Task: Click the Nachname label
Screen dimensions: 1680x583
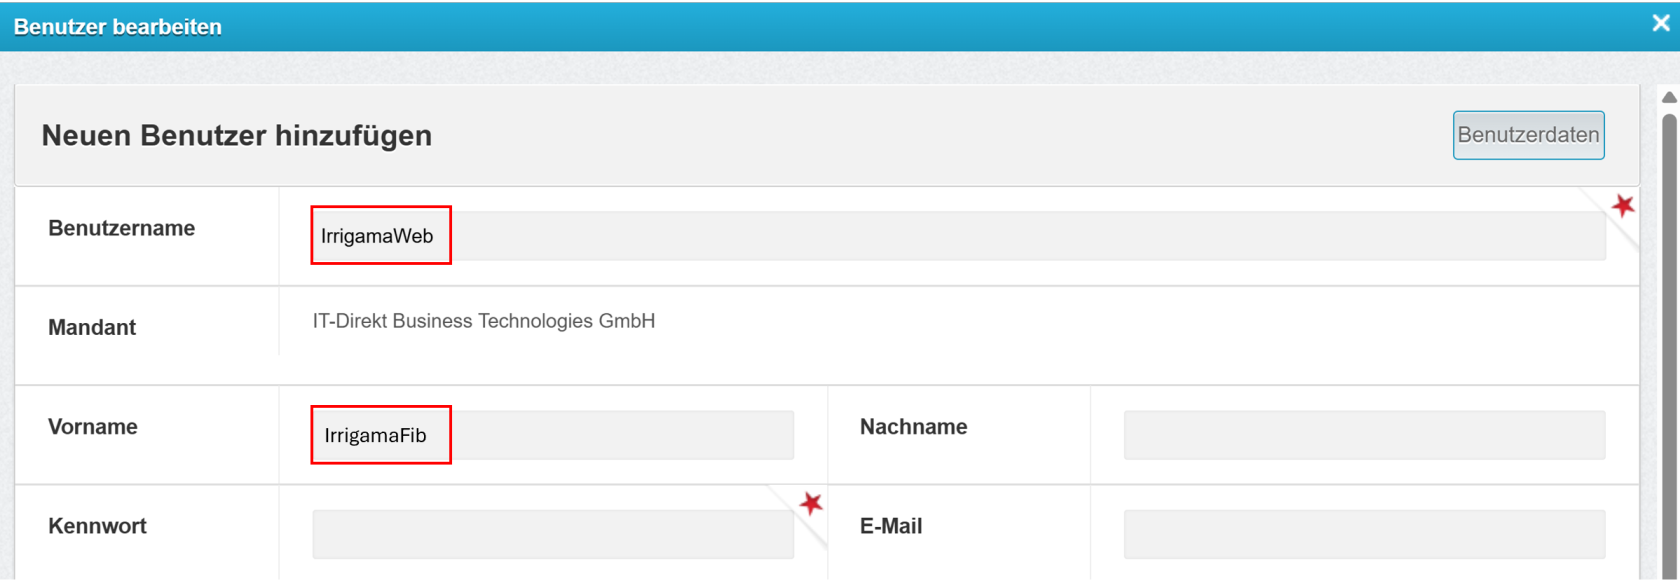Action: [x=913, y=427]
